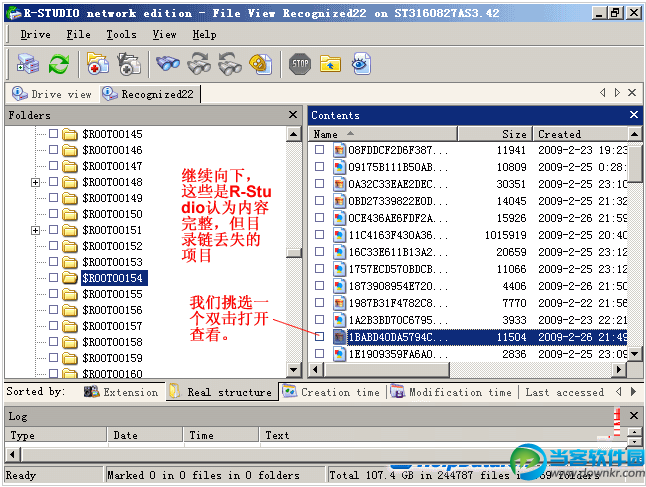This screenshot has height=487, width=646.
Task: Open the View menu
Action: pyautogui.click(x=164, y=35)
